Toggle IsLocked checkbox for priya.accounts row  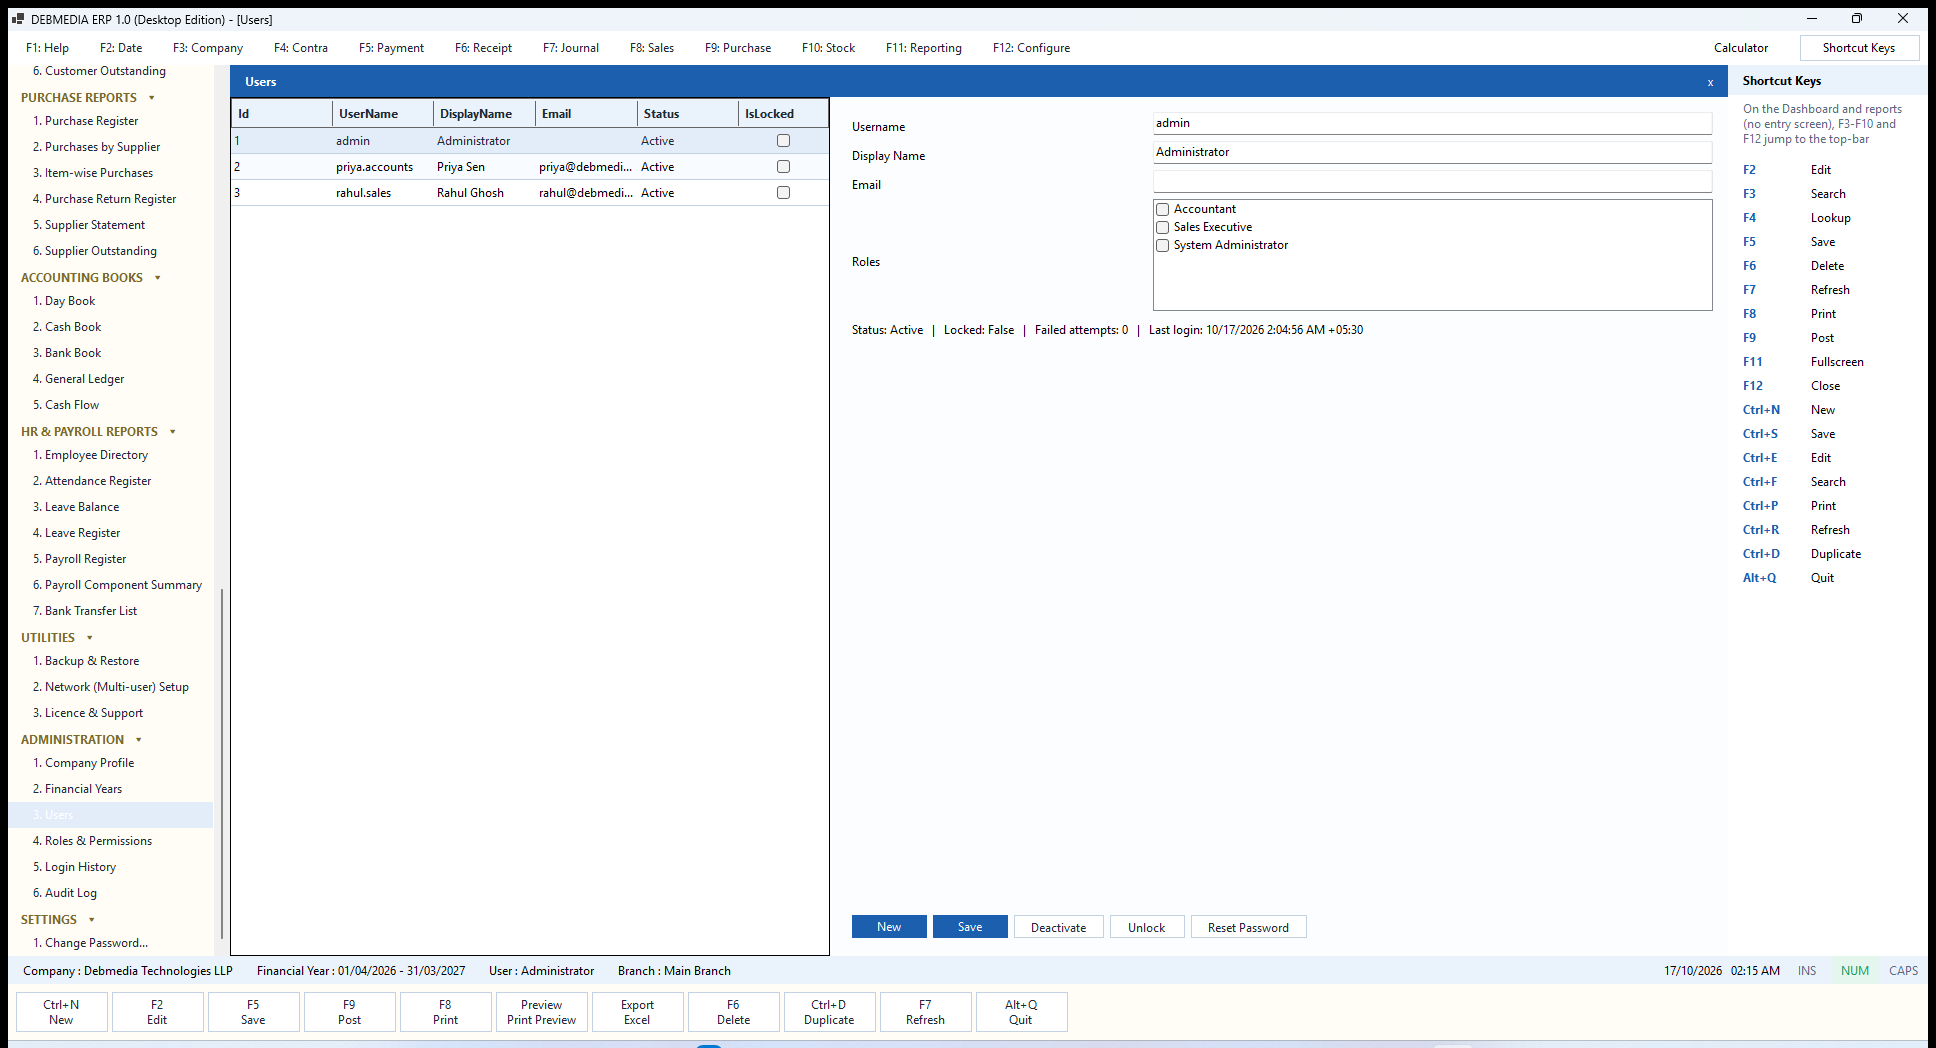point(784,167)
